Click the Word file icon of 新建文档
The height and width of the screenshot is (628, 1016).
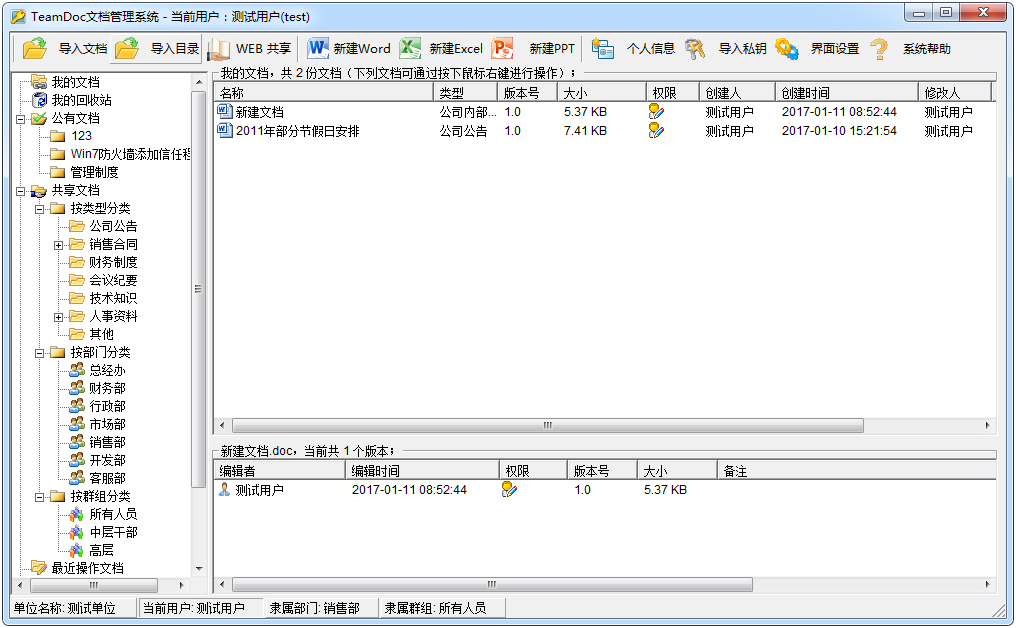[x=225, y=111]
